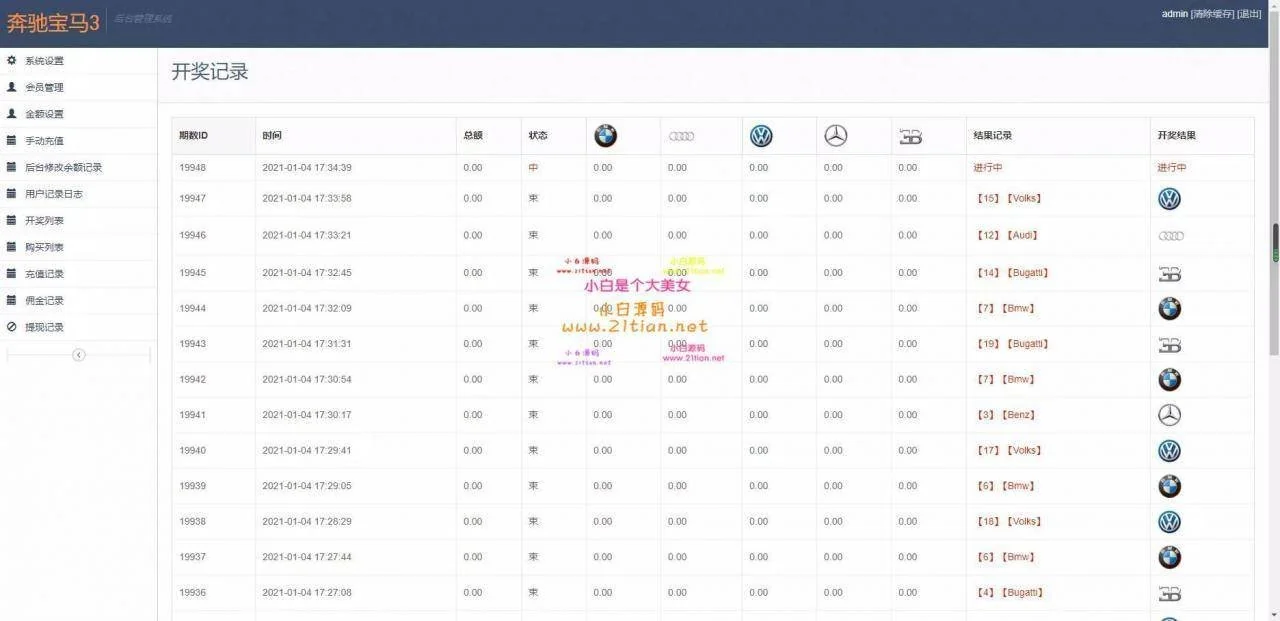Open 开奖列表 in the sidebar
1280x621 pixels.
(44, 221)
